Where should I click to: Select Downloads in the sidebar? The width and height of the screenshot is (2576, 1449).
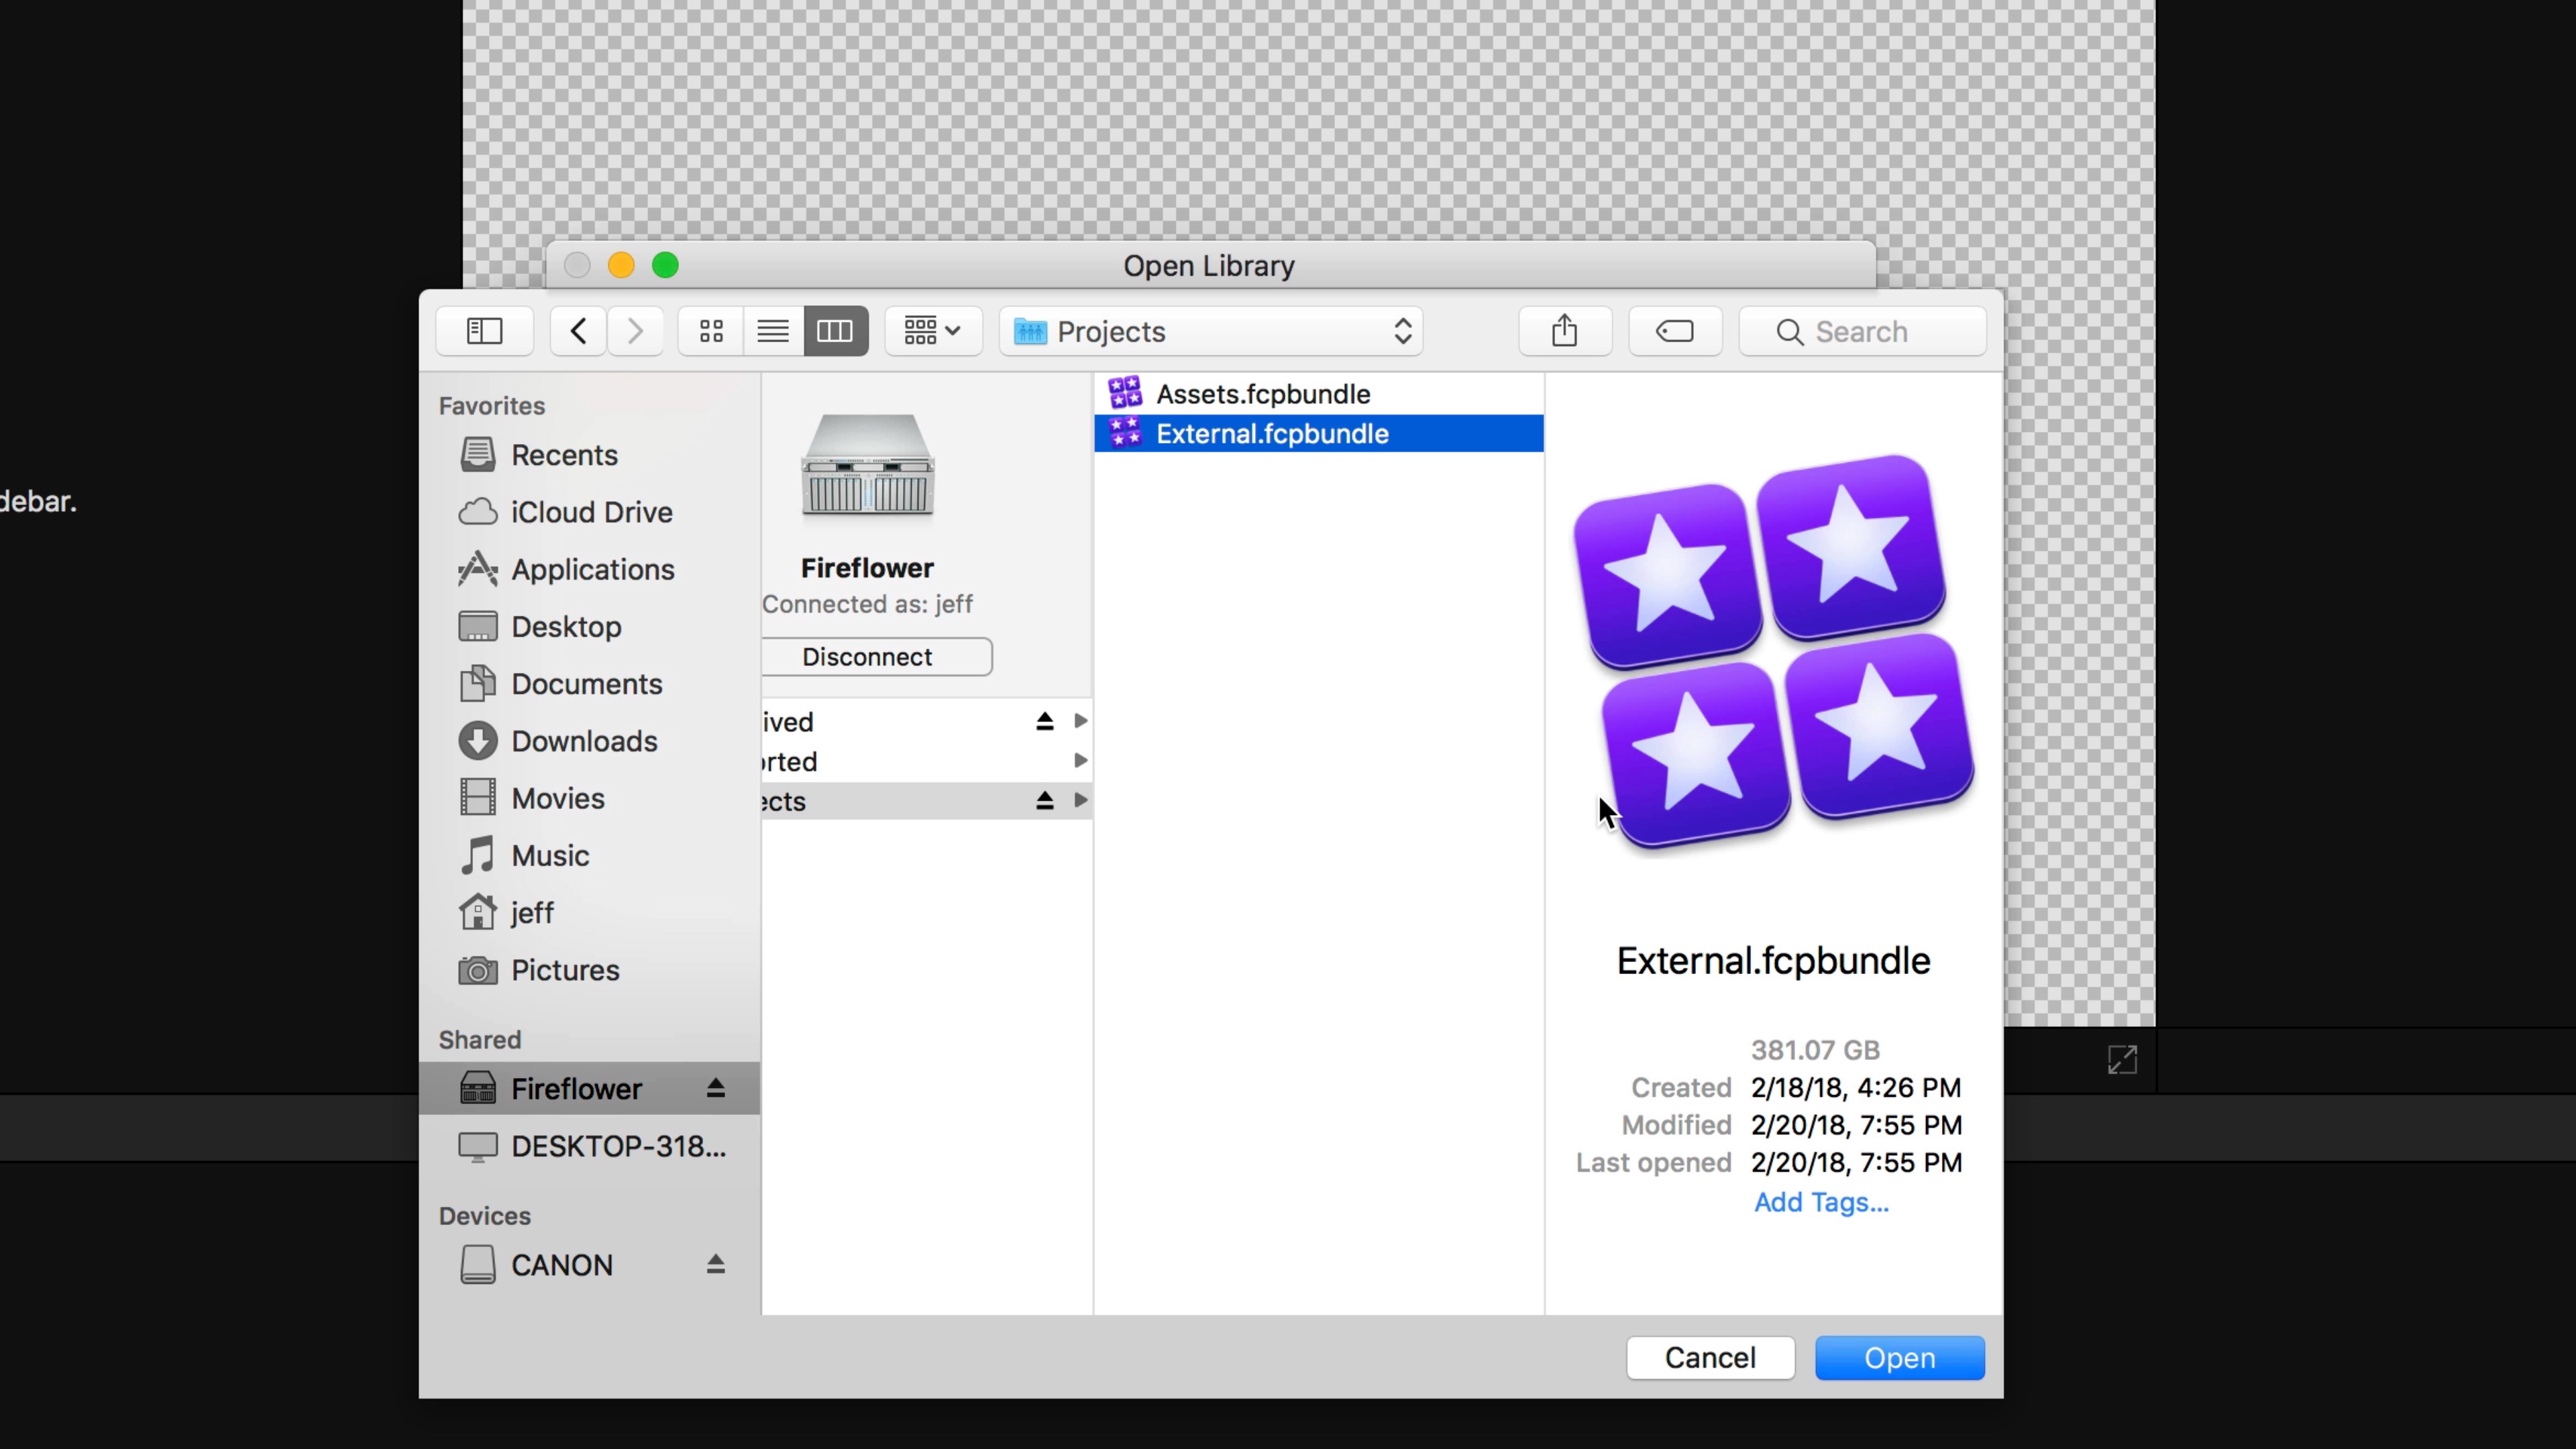584,741
